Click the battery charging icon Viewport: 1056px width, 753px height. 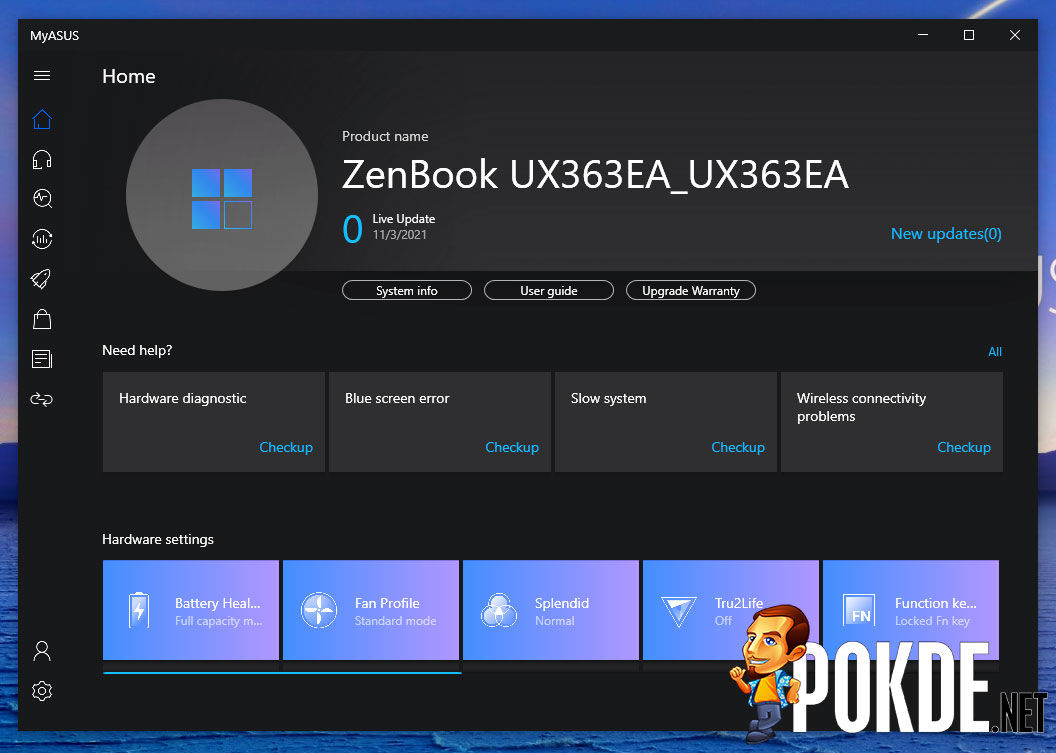point(139,610)
